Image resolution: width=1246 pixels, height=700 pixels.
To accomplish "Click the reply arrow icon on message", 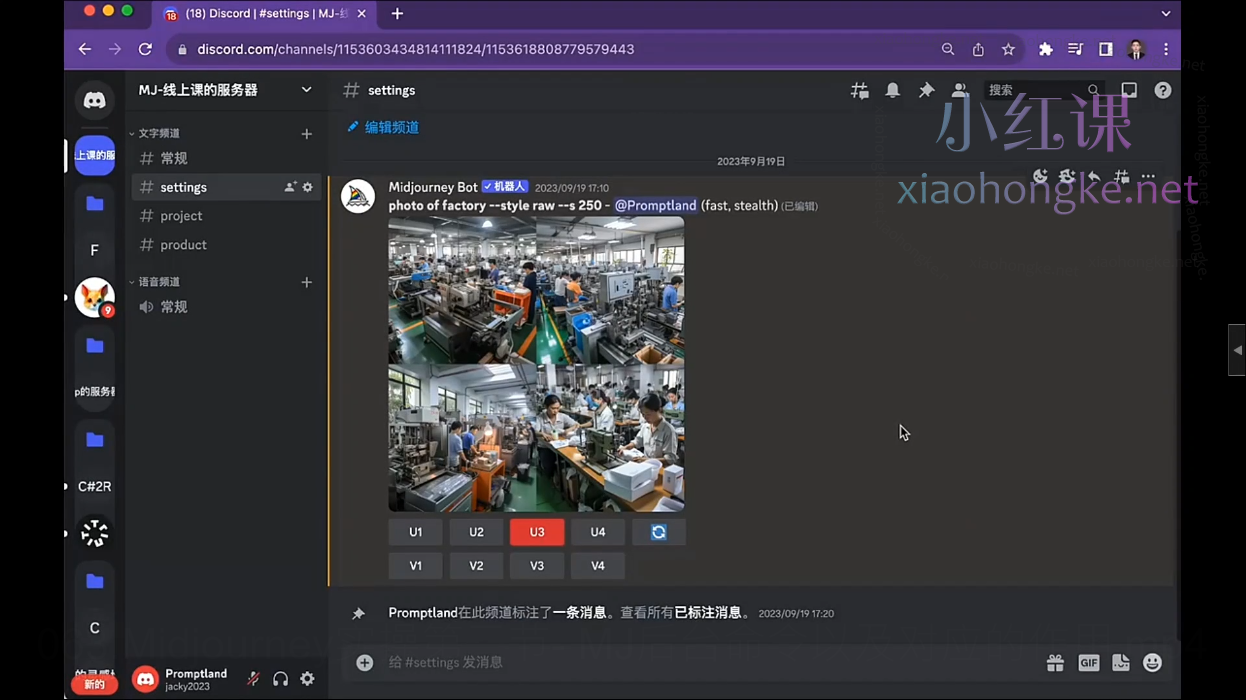I will coord(1094,177).
